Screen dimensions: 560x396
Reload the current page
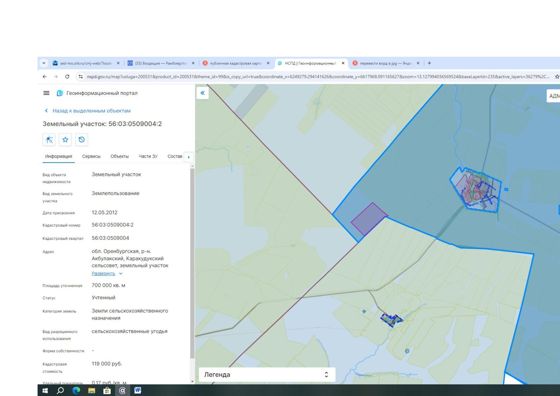click(x=67, y=76)
